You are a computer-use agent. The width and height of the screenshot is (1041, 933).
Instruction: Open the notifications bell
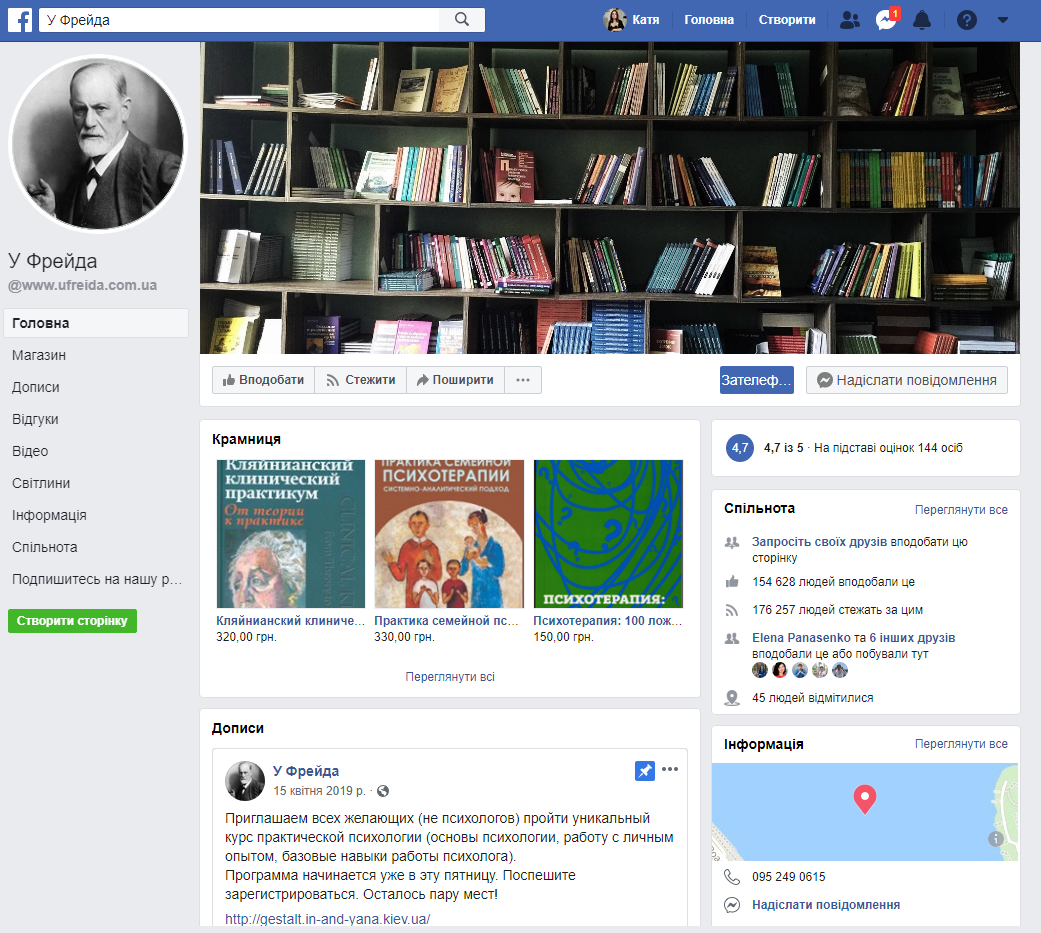[922, 20]
